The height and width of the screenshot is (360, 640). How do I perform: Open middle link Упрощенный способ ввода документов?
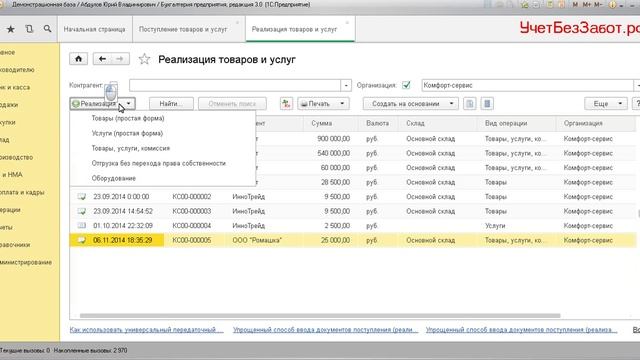click(325, 330)
